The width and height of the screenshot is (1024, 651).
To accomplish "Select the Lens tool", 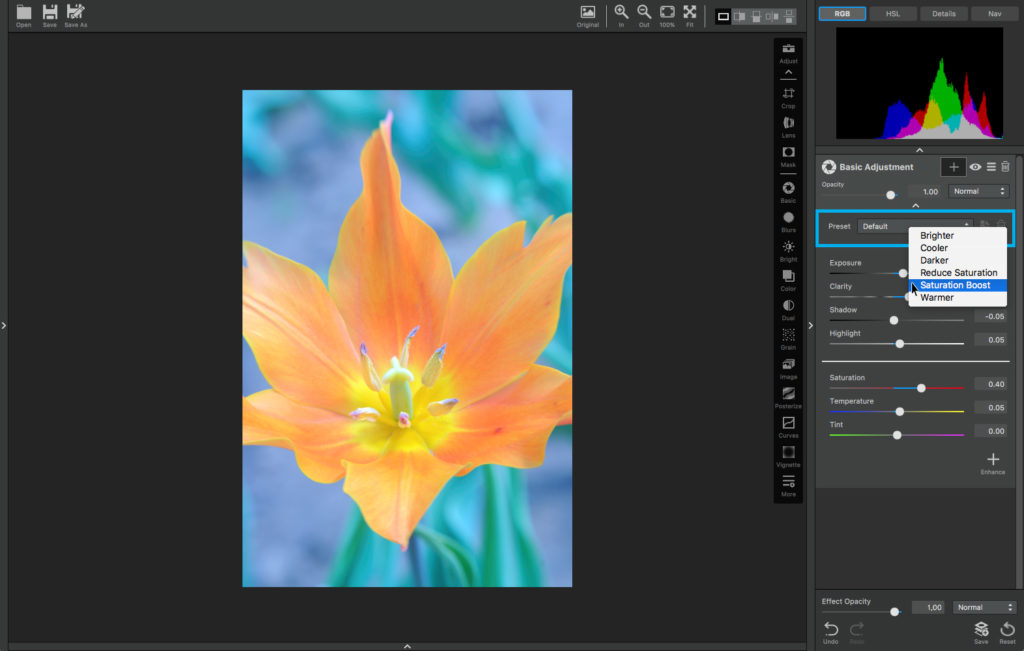I will point(788,127).
